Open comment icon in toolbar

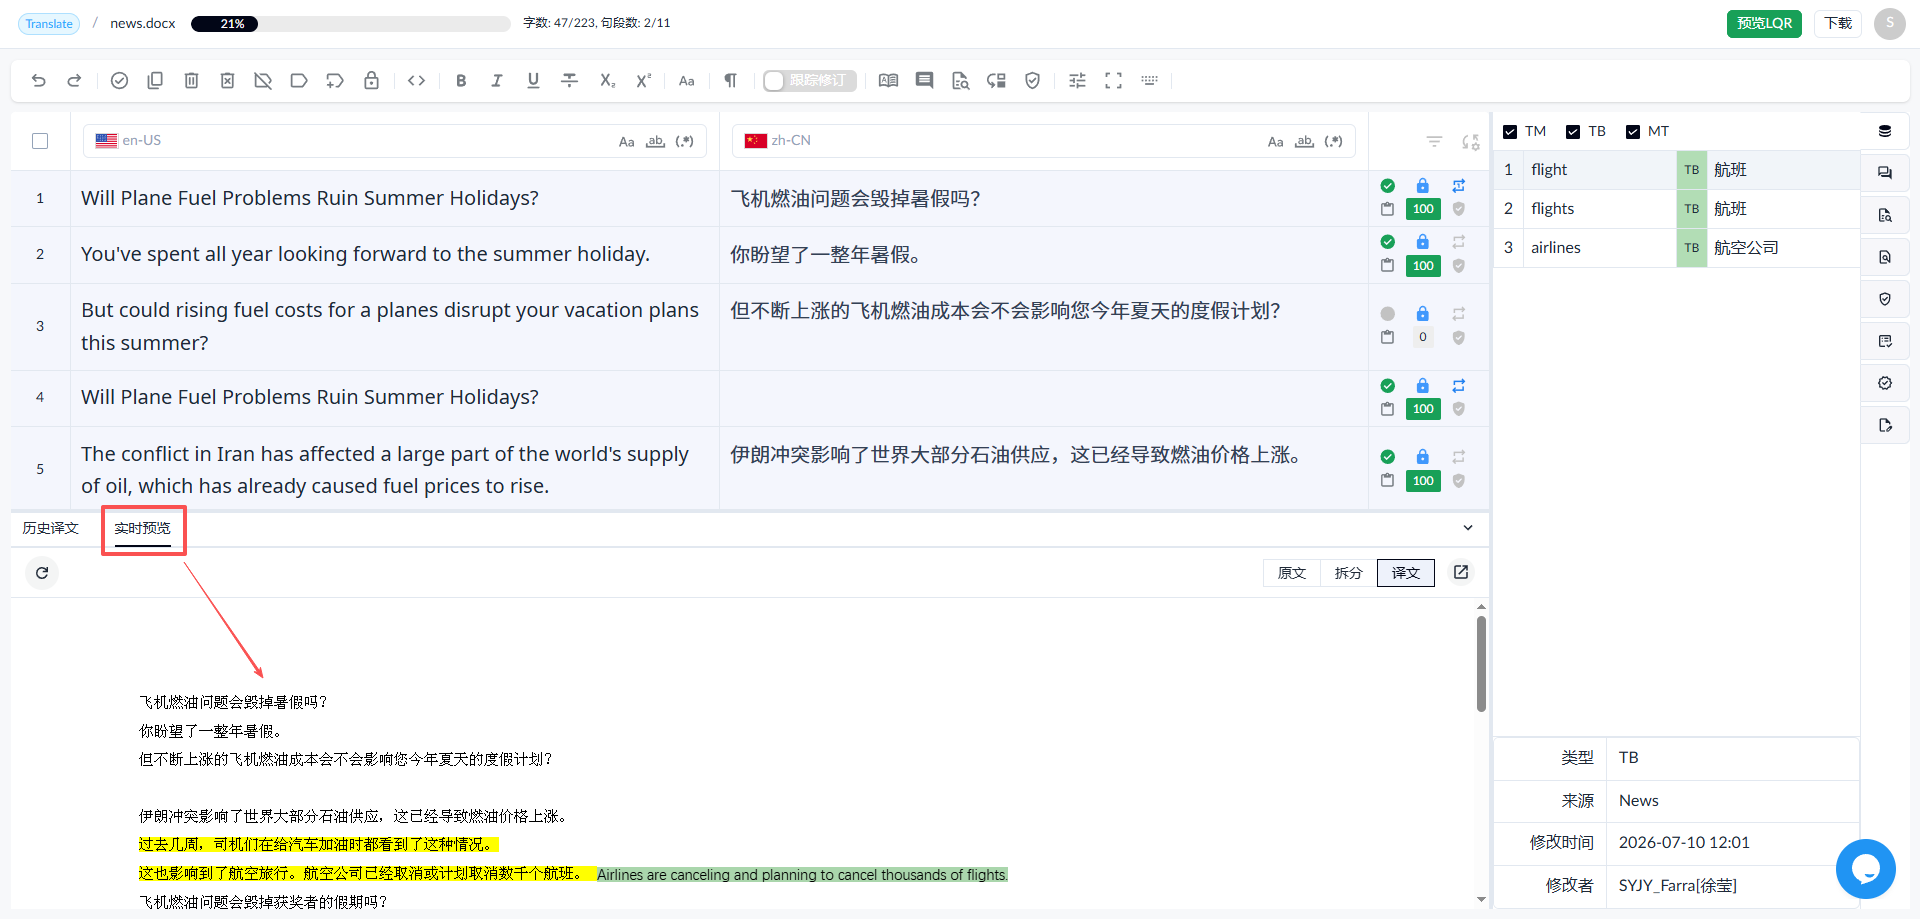924,81
